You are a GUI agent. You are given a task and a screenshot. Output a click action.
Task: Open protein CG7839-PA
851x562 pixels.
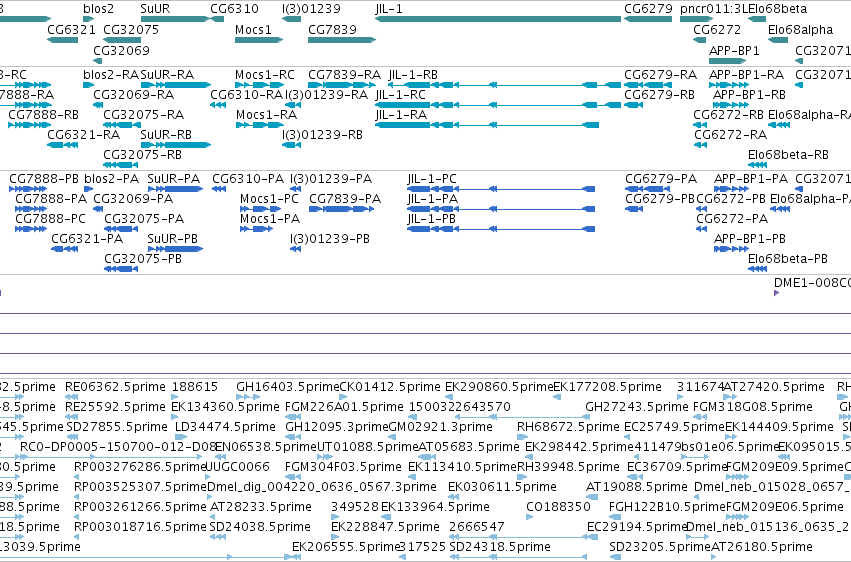coord(345,199)
